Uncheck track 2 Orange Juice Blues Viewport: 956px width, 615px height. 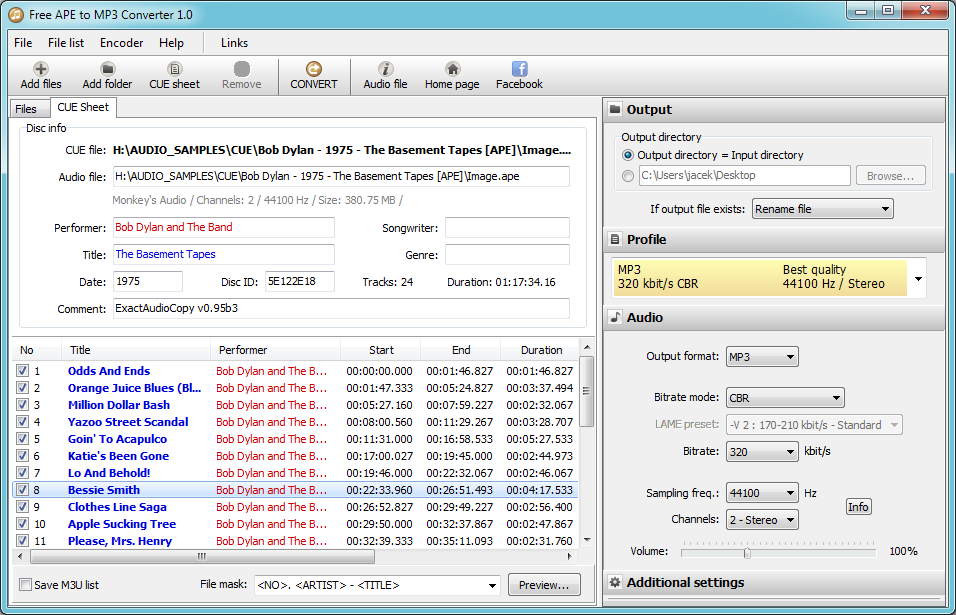(x=23, y=388)
